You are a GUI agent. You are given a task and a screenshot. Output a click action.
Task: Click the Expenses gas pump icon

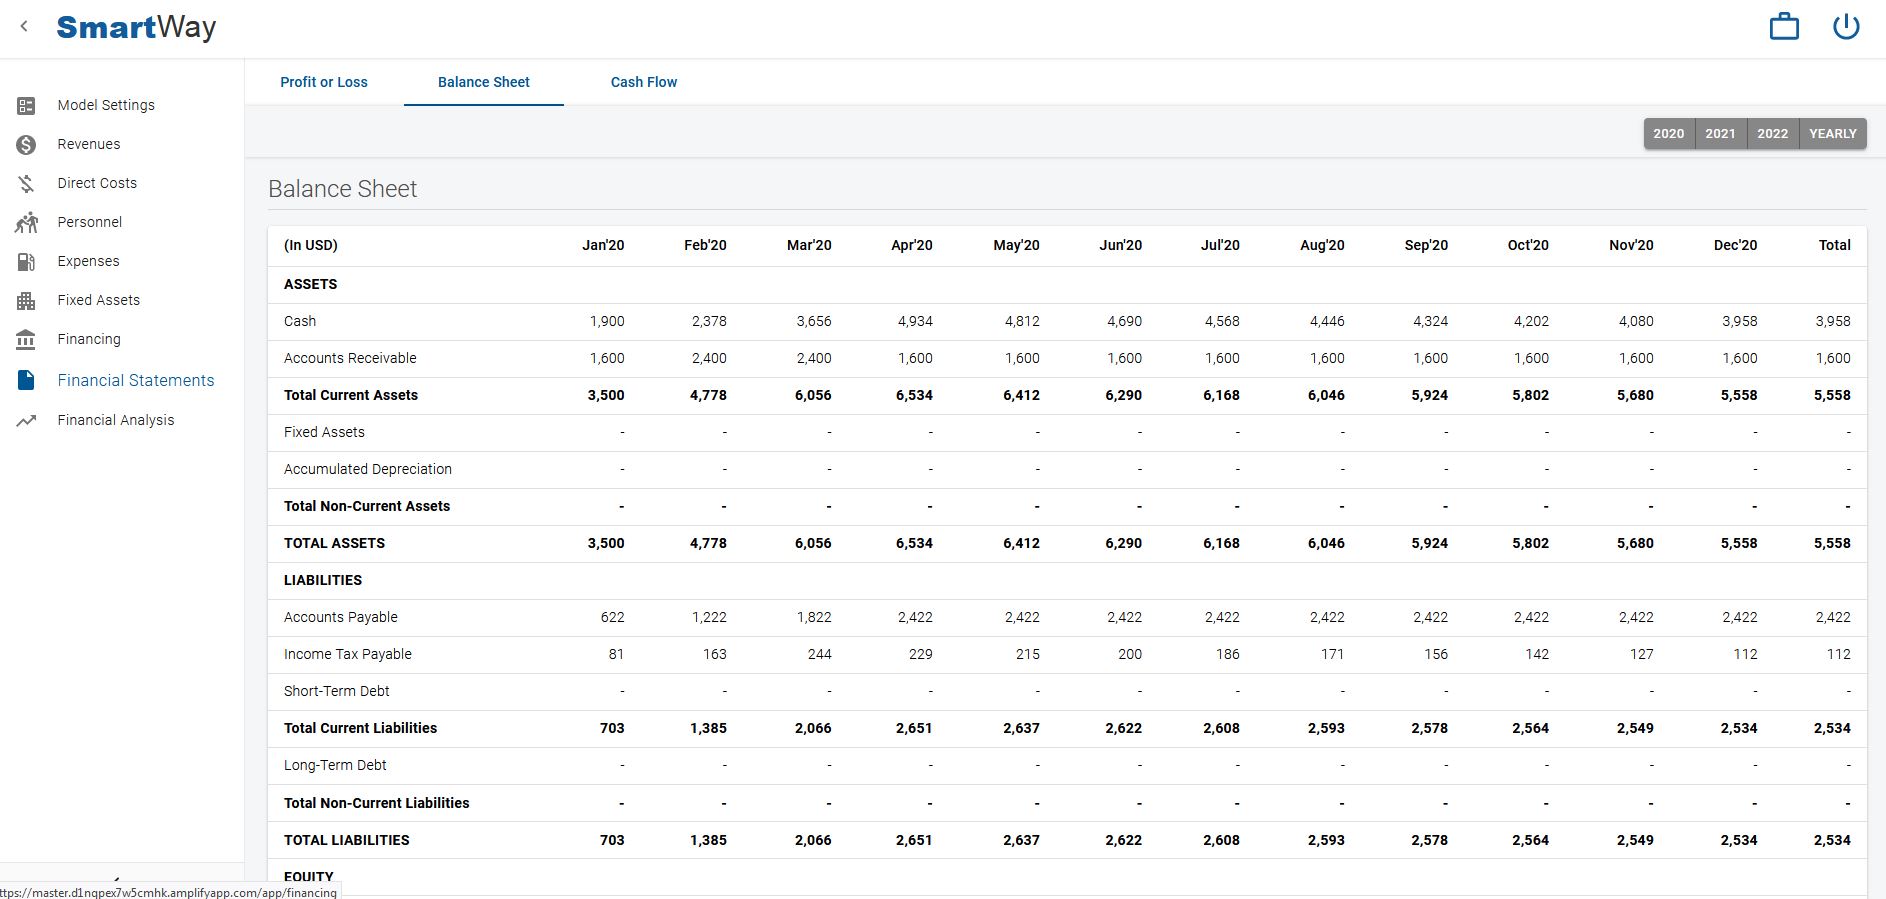click(26, 261)
